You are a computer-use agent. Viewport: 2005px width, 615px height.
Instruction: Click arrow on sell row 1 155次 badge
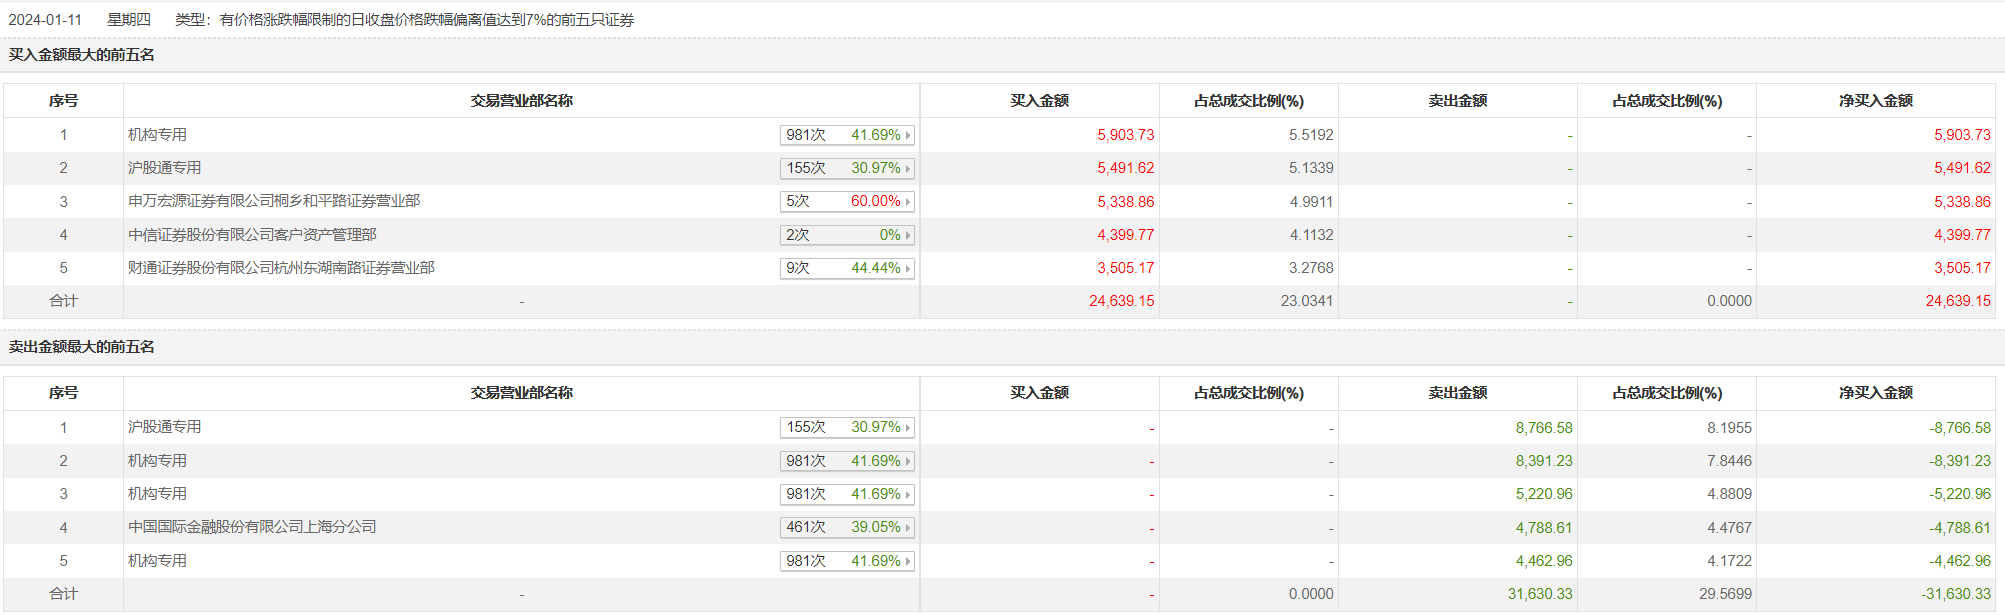(908, 427)
